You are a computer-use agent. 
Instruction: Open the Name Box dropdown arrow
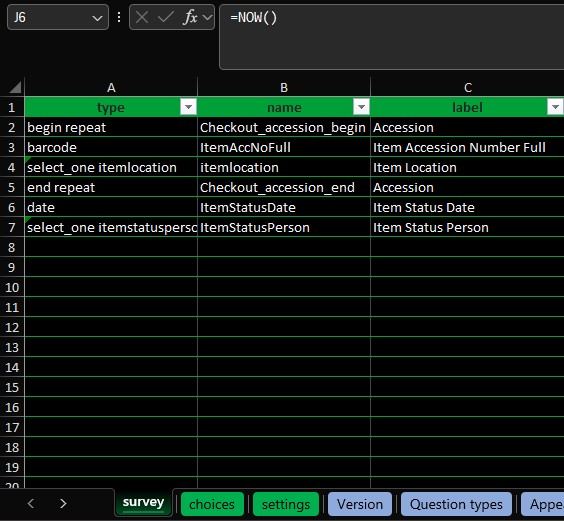97,18
